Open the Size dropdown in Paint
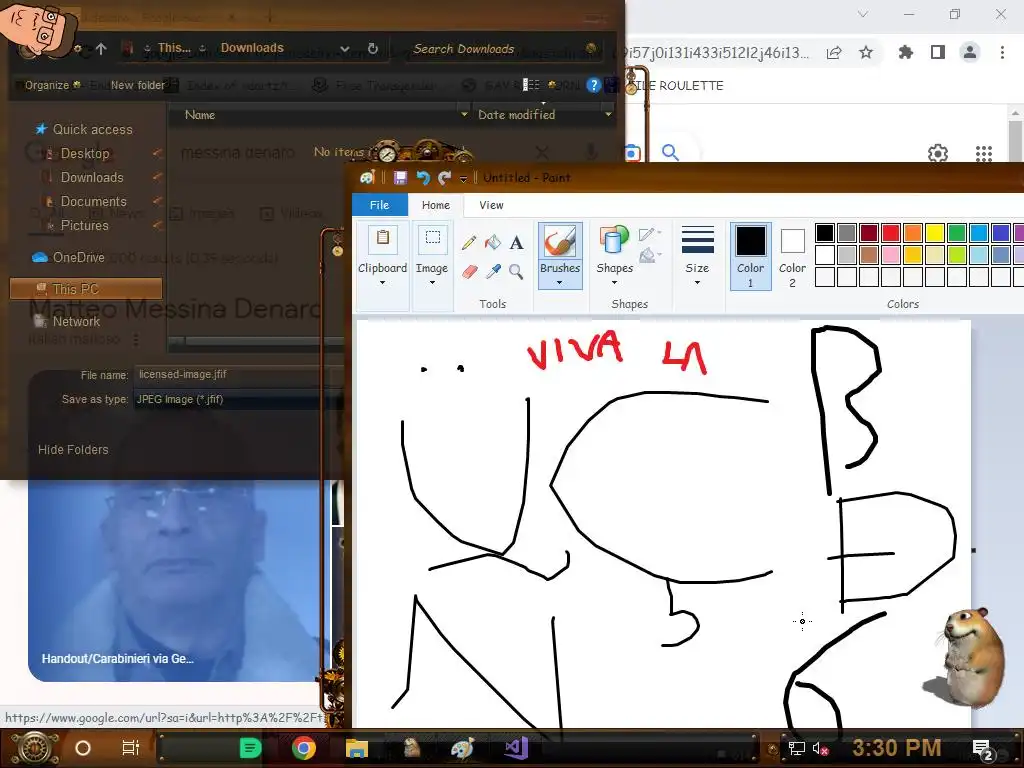 697,256
